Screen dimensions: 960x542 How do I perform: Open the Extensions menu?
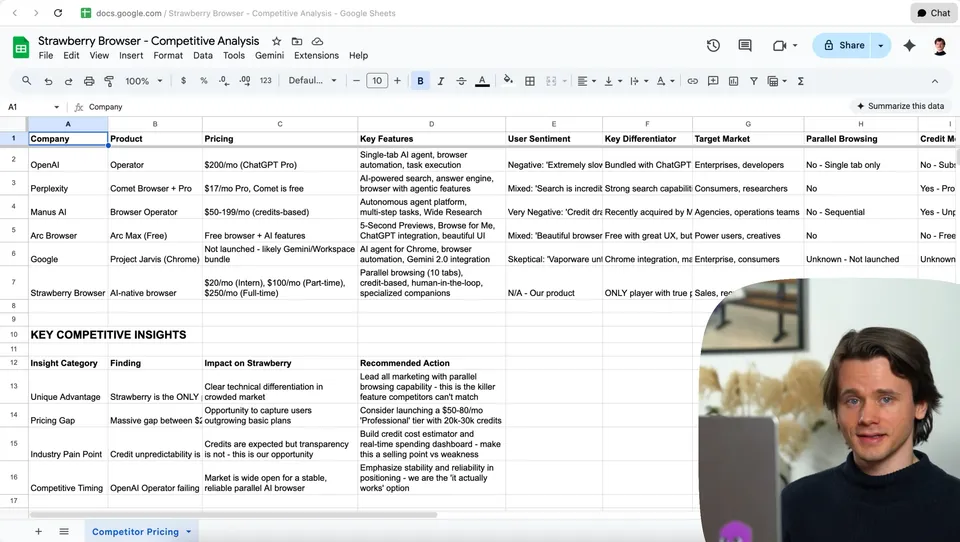click(x=316, y=56)
